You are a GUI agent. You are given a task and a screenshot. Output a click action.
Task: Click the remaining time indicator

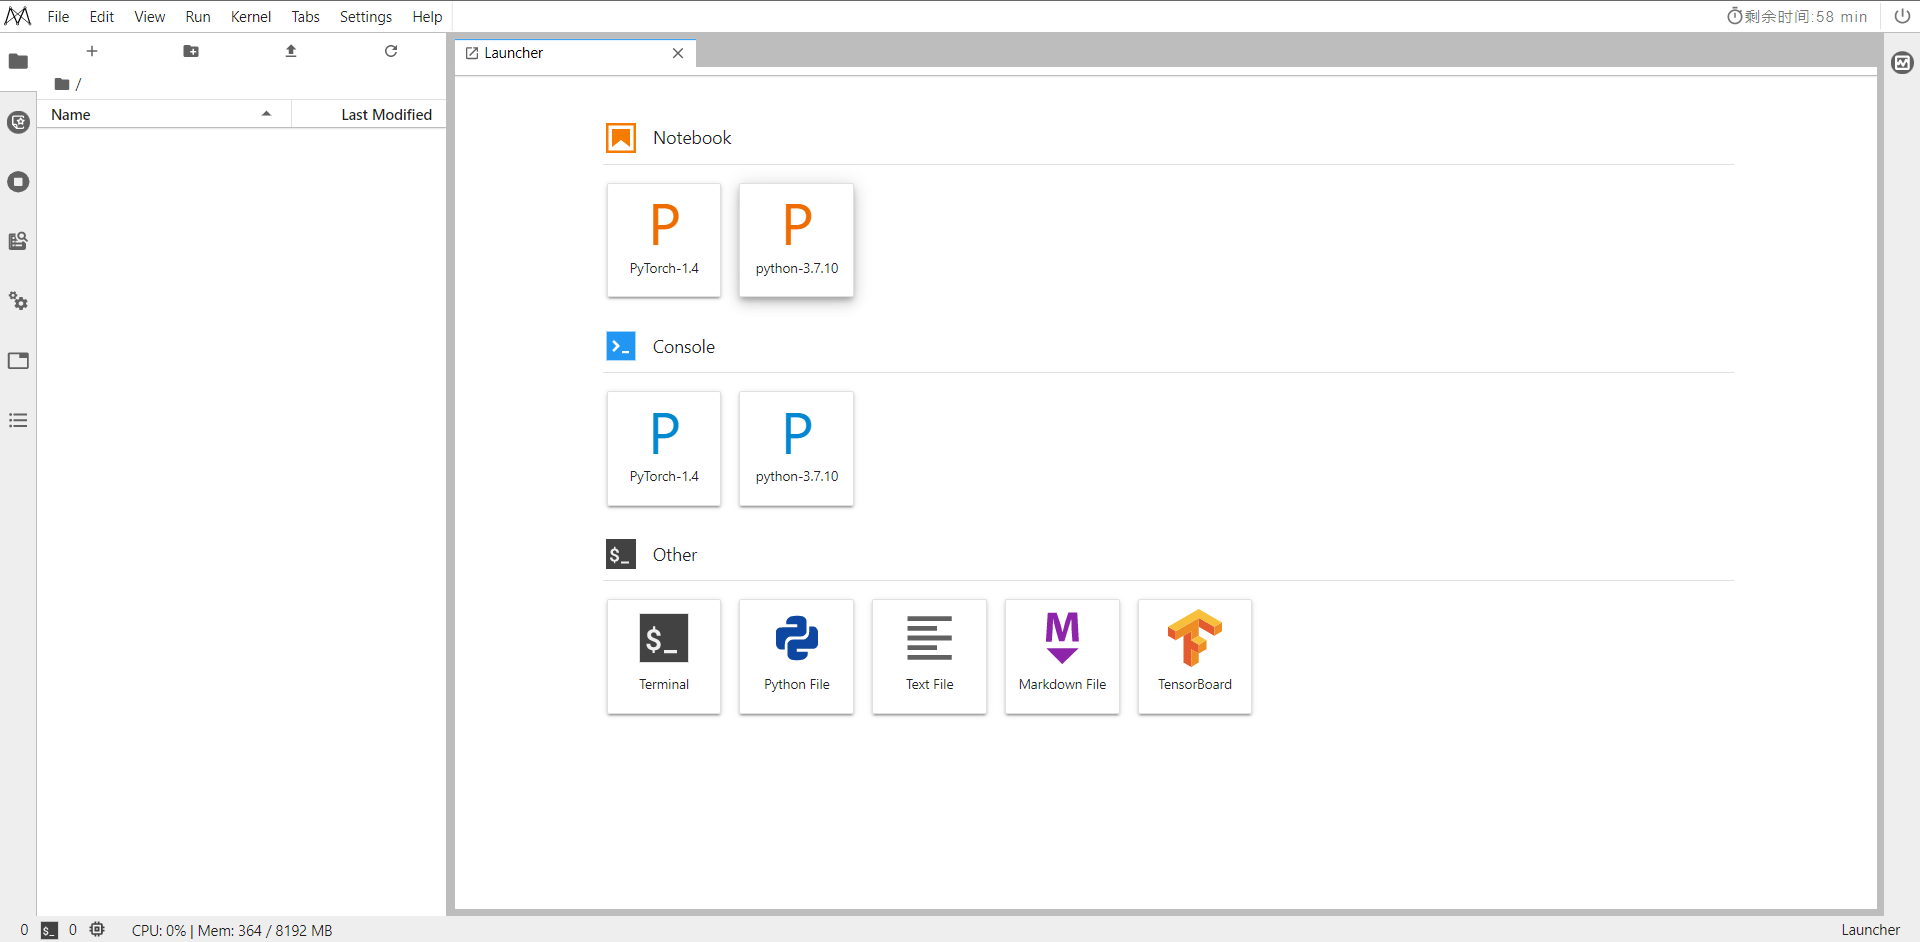coord(1797,16)
